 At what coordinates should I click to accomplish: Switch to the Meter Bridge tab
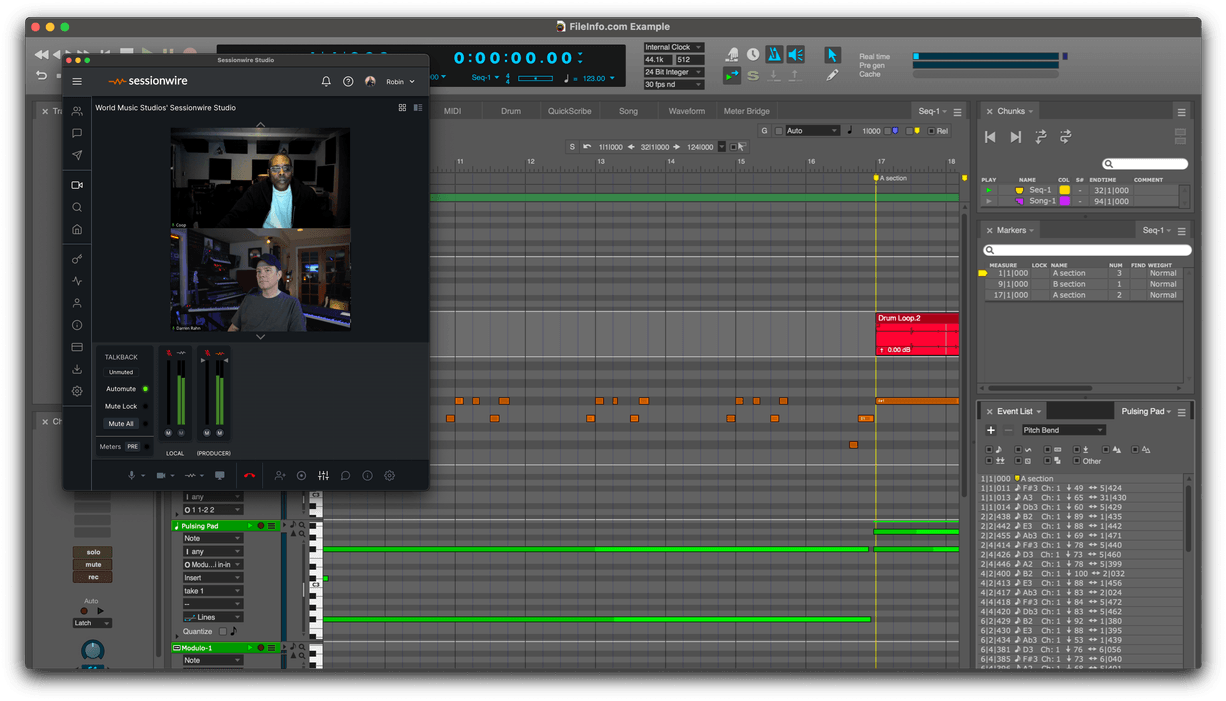pyautogui.click(x=746, y=111)
